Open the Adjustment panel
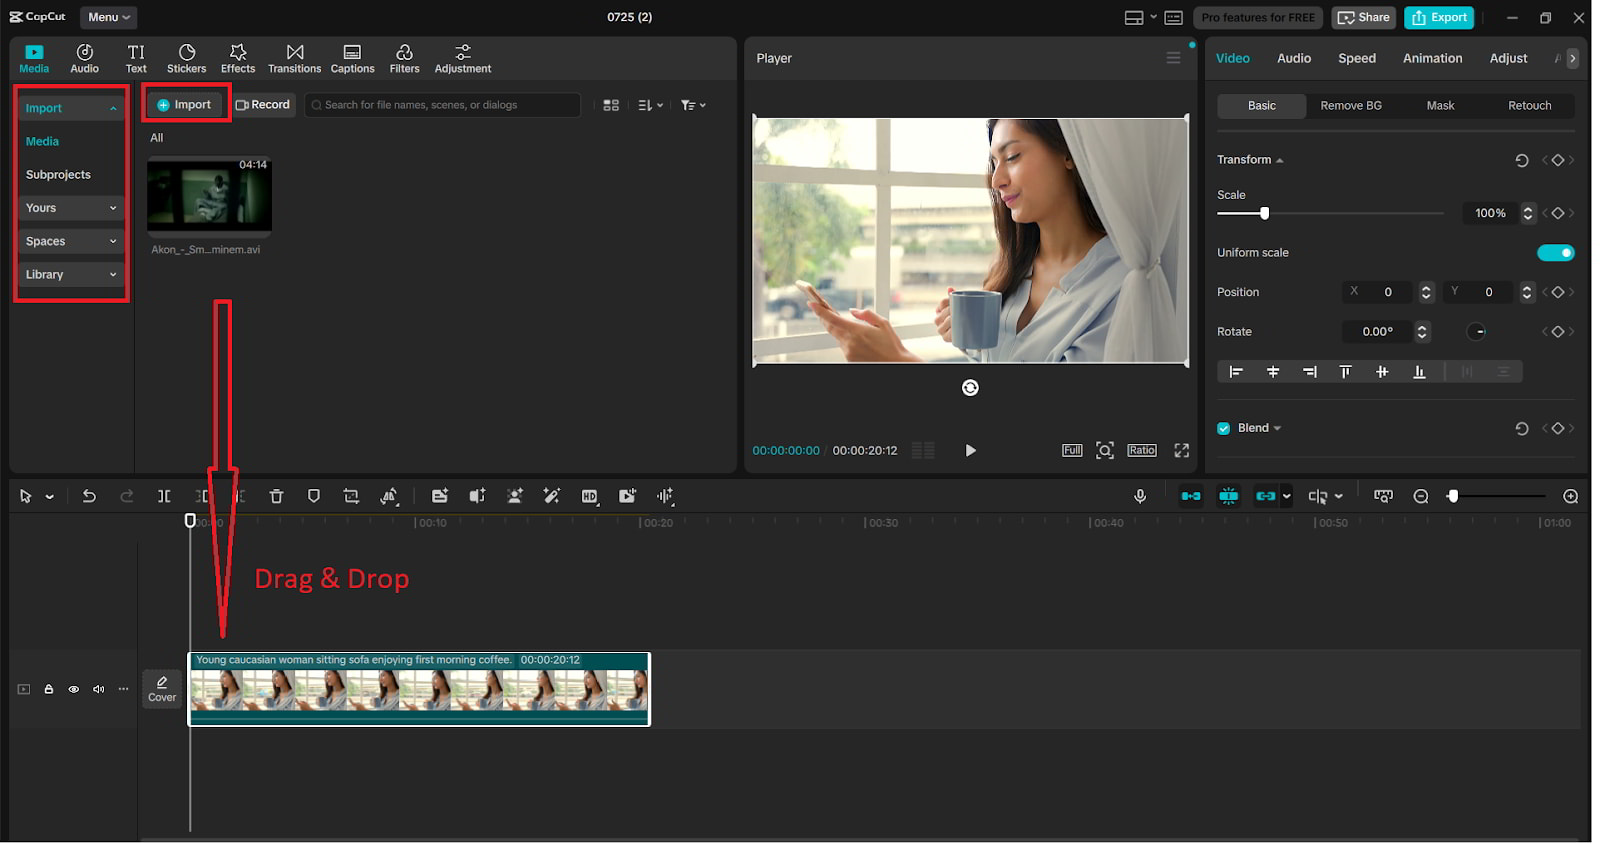This screenshot has width=1600, height=845. [x=463, y=59]
